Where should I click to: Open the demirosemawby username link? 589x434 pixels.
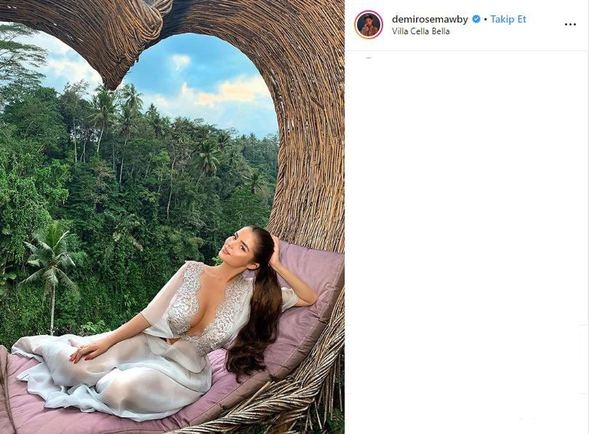click(x=430, y=19)
